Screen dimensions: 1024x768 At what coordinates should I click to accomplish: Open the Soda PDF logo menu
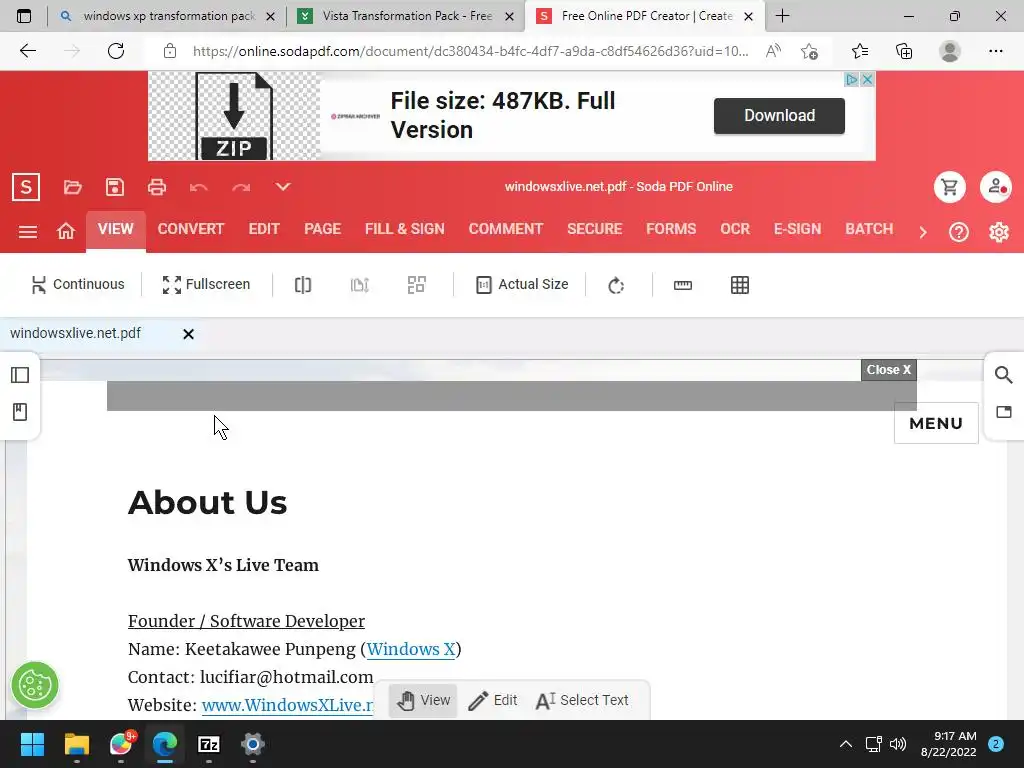tap(26, 187)
